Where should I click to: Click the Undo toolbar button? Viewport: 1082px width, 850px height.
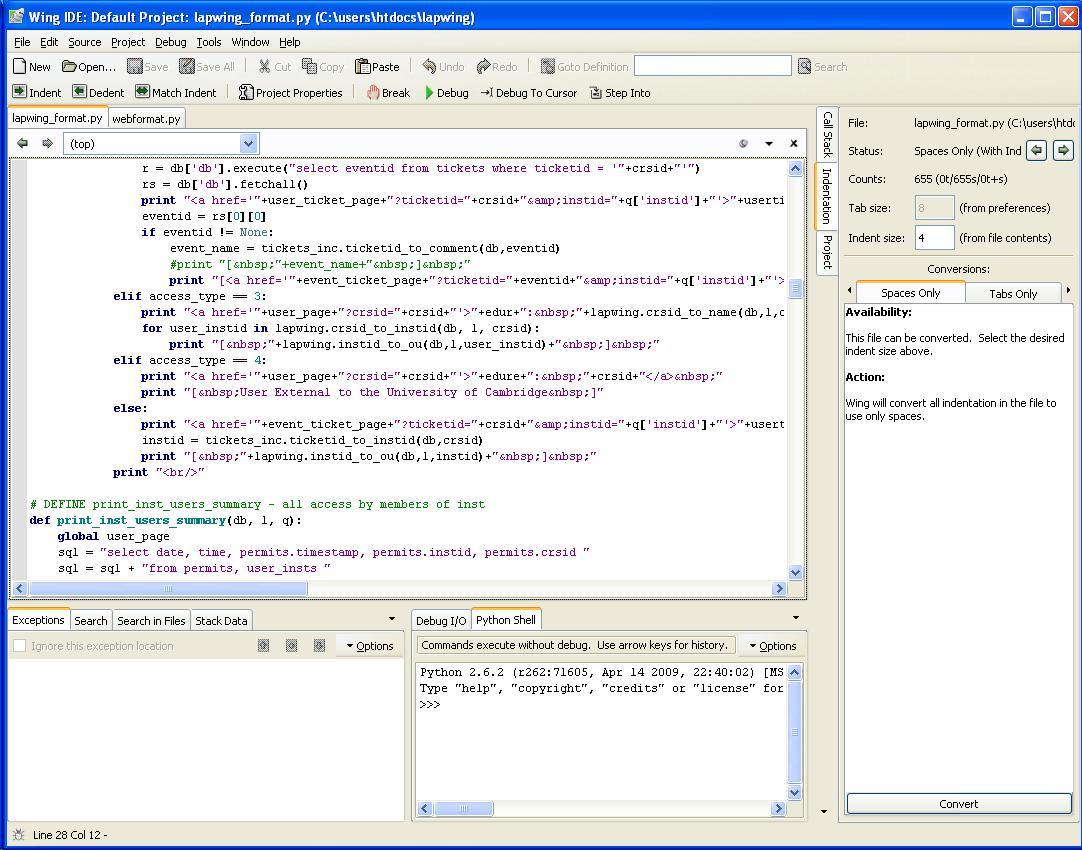point(443,67)
